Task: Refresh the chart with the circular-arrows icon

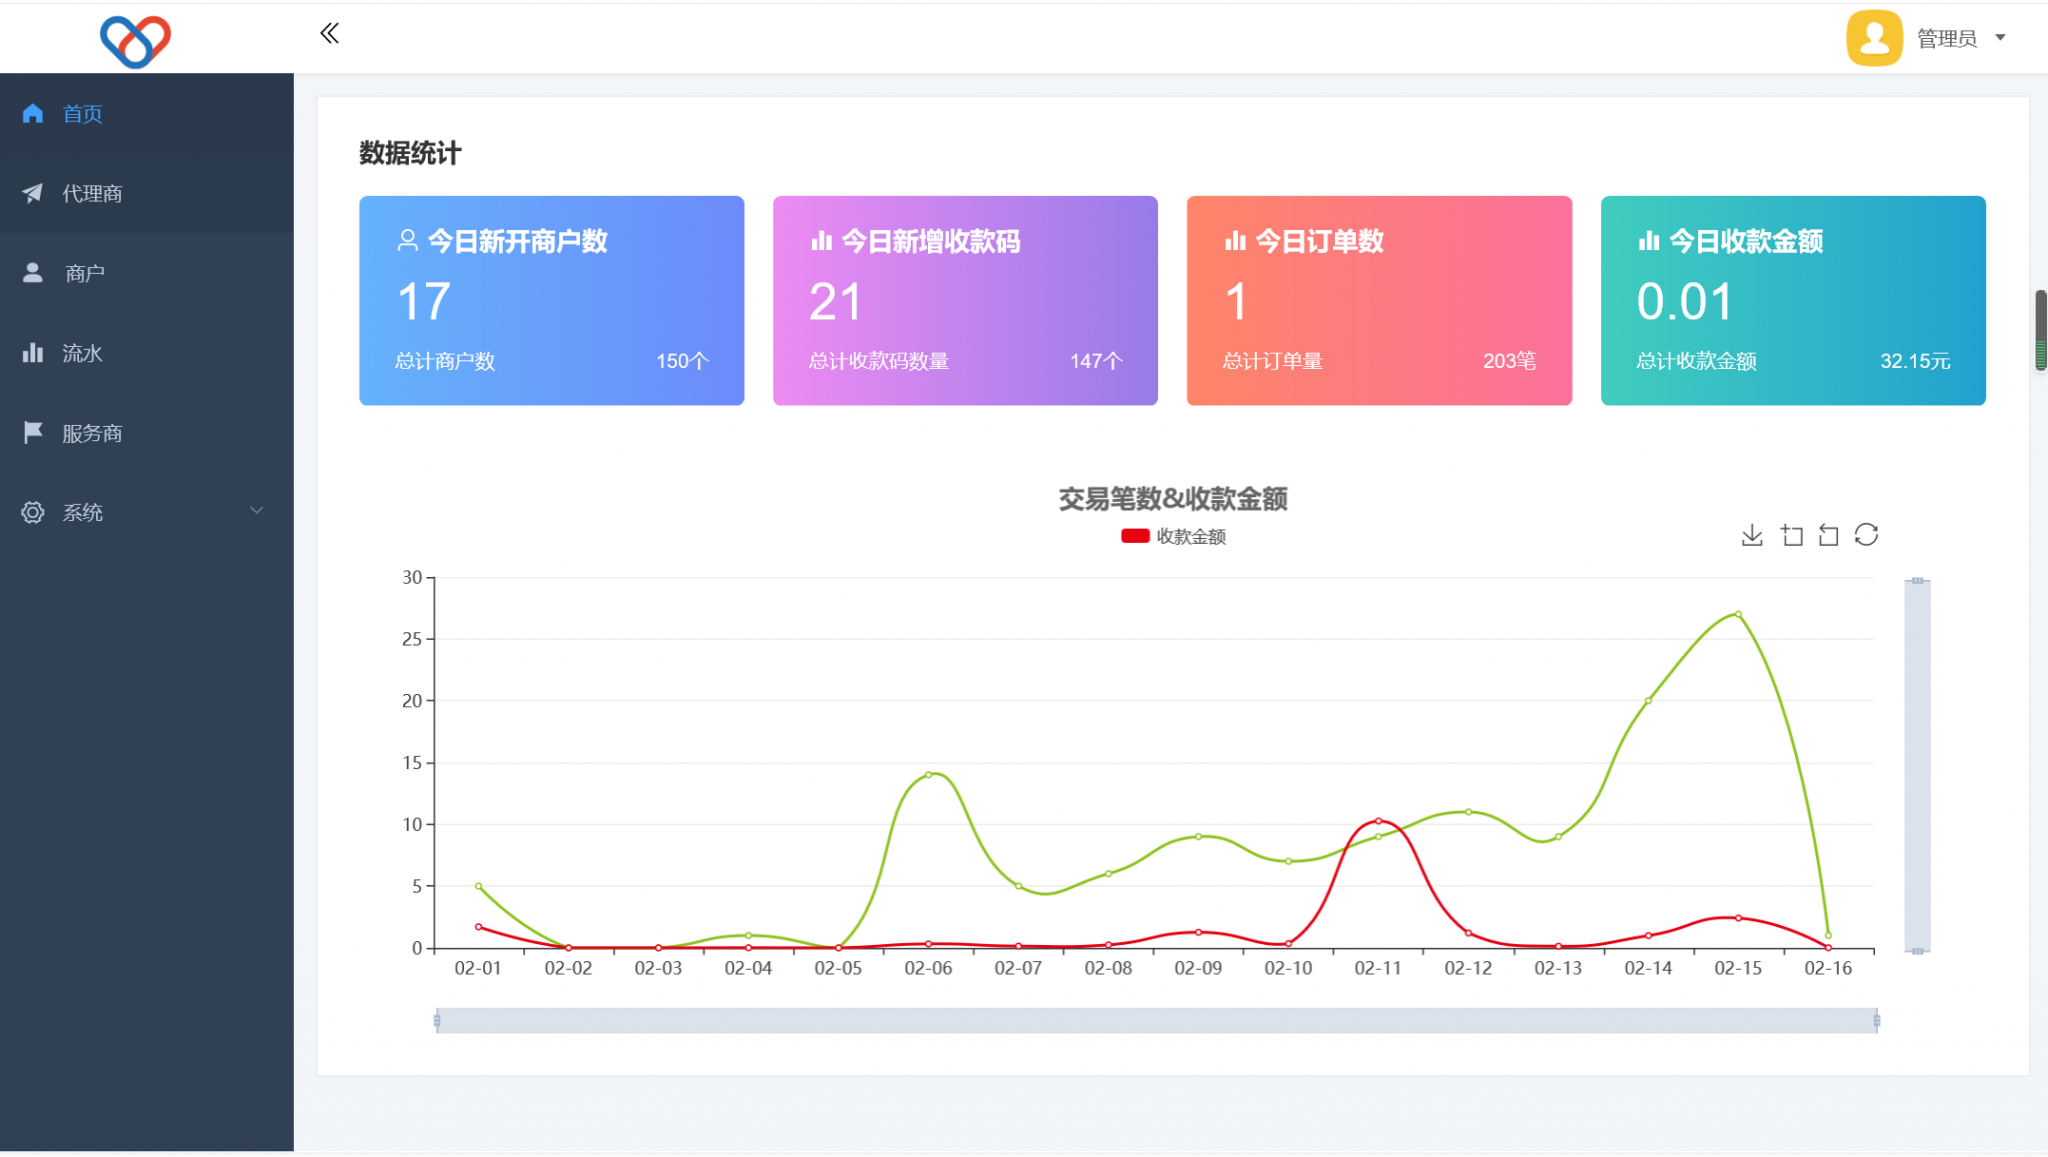Action: click(1867, 535)
